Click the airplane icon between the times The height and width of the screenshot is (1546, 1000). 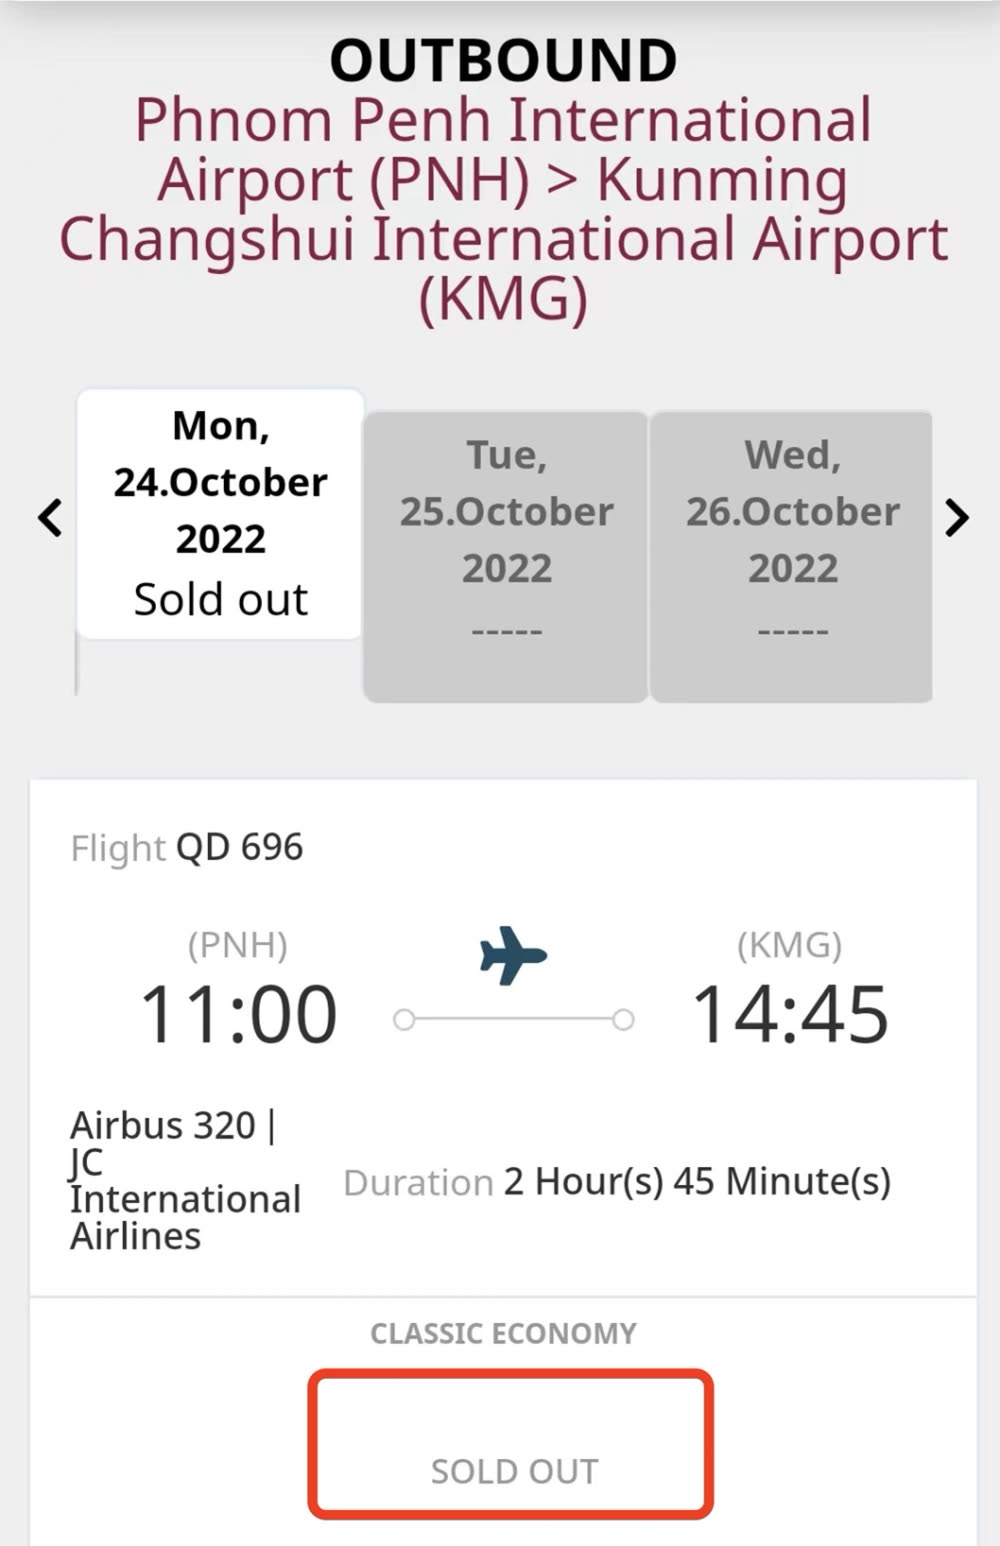click(x=513, y=954)
